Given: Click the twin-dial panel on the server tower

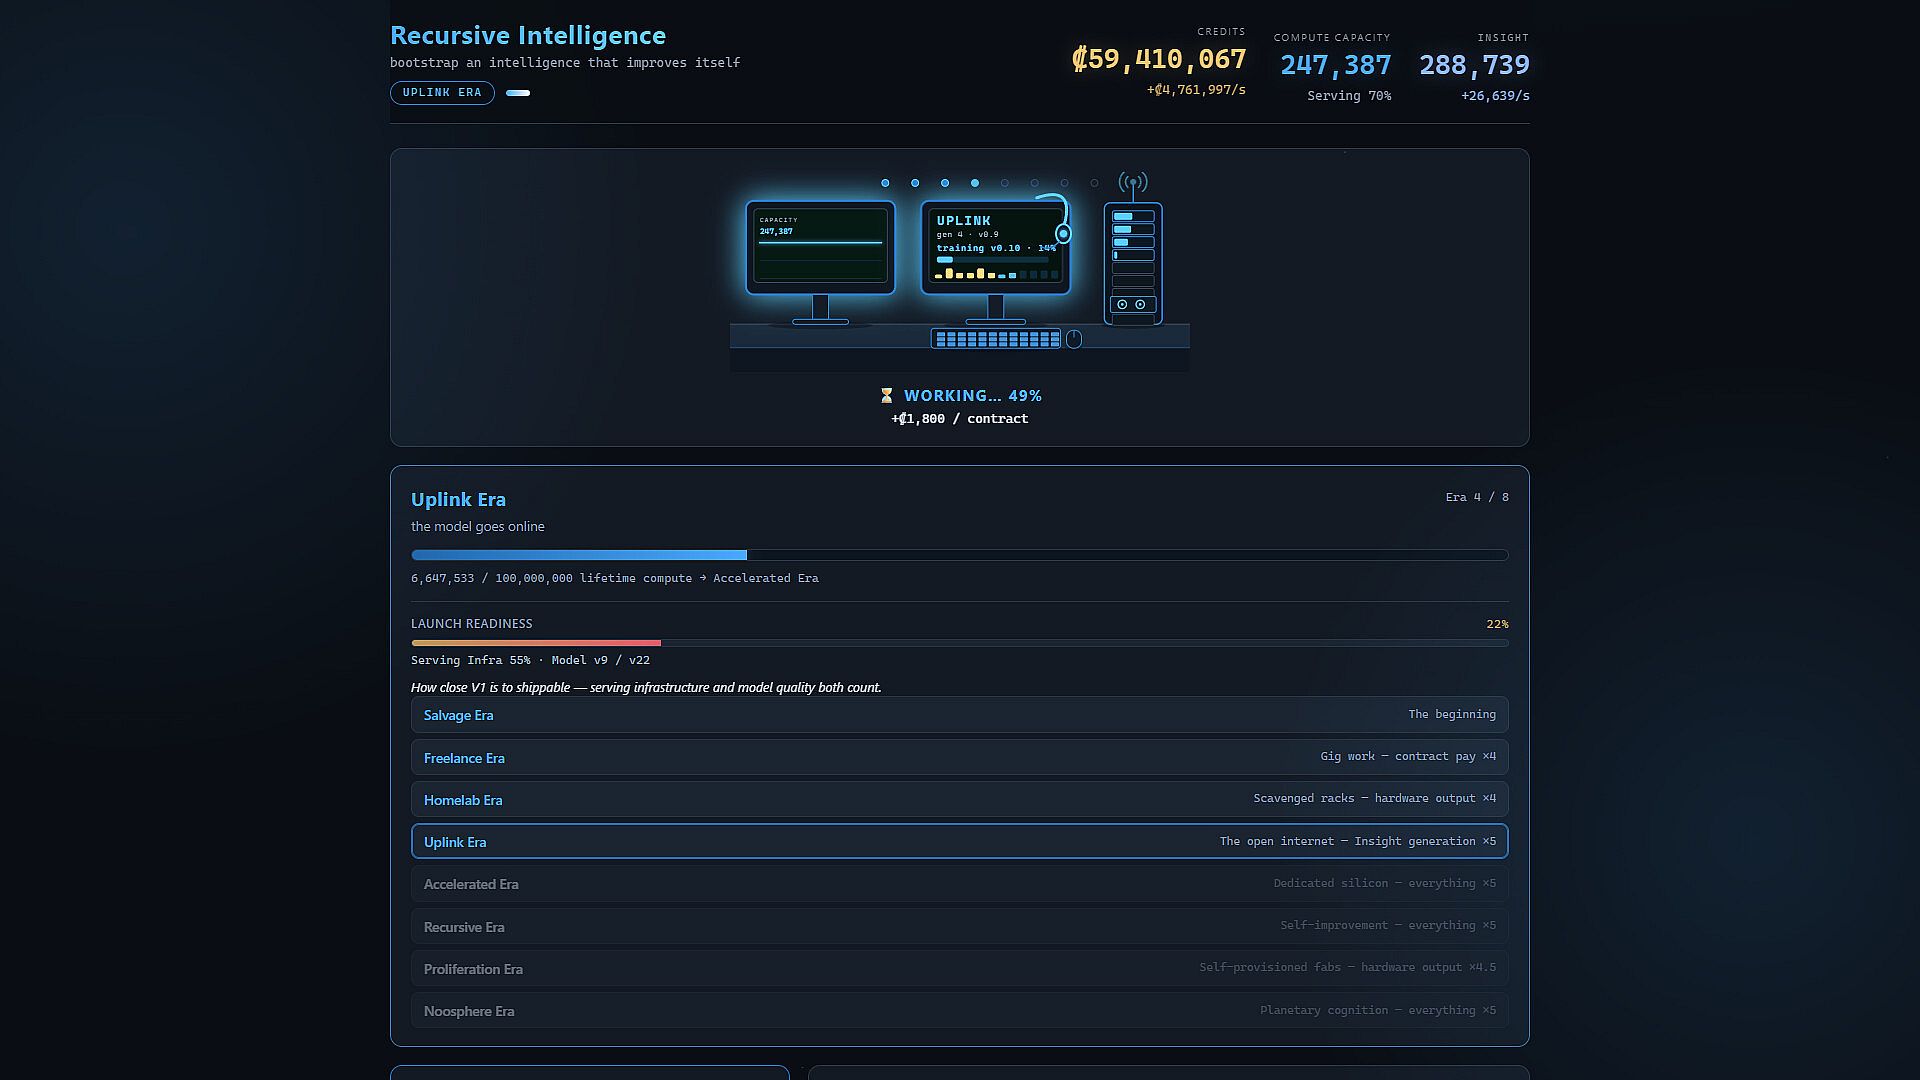Looking at the screenshot, I should pos(1133,304).
